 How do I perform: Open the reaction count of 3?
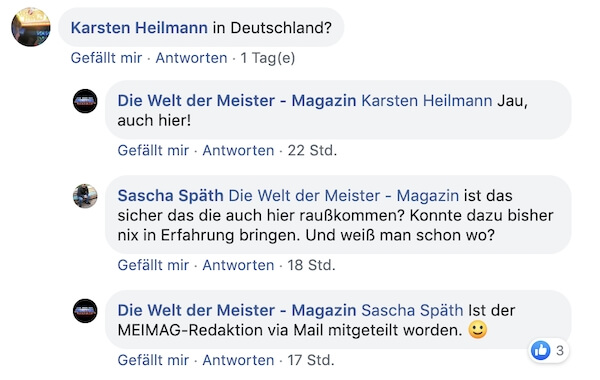[560, 351]
